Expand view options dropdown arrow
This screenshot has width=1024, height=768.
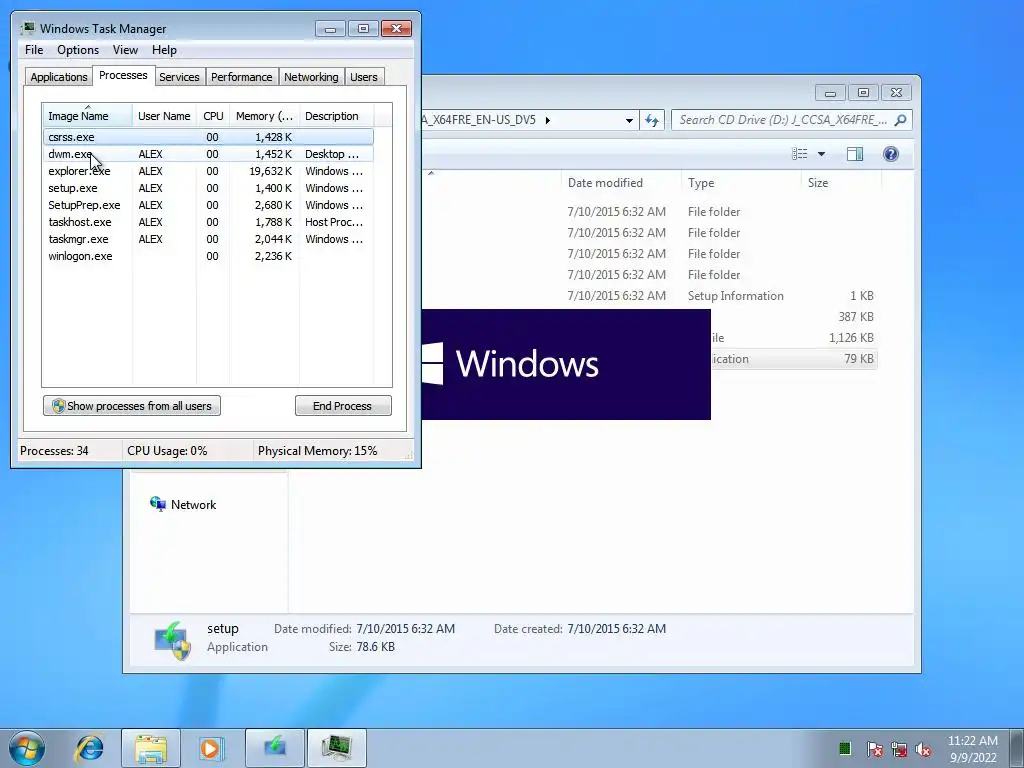coord(822,154)
